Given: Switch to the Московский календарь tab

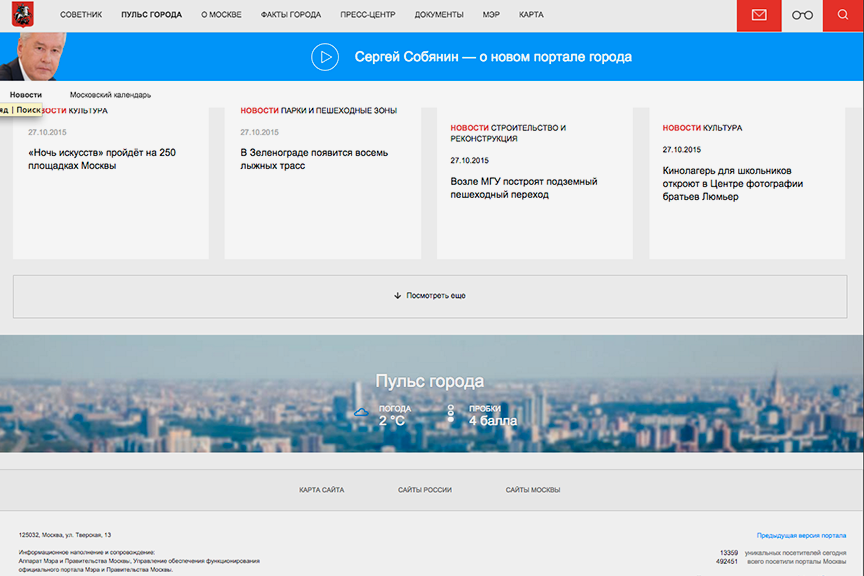Looking at the screenshot, I should [110, 95].
